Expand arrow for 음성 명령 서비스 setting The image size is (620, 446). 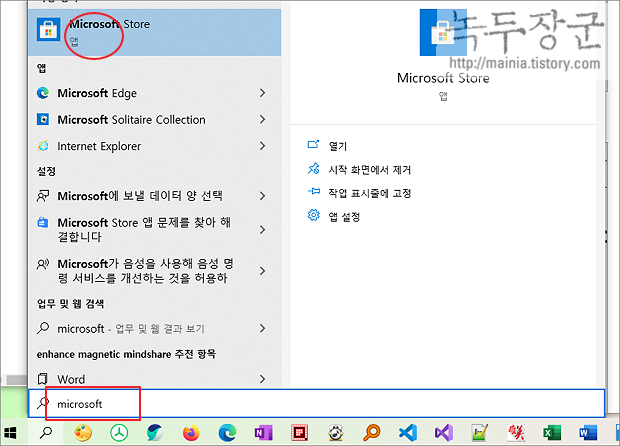coord(262,271)
